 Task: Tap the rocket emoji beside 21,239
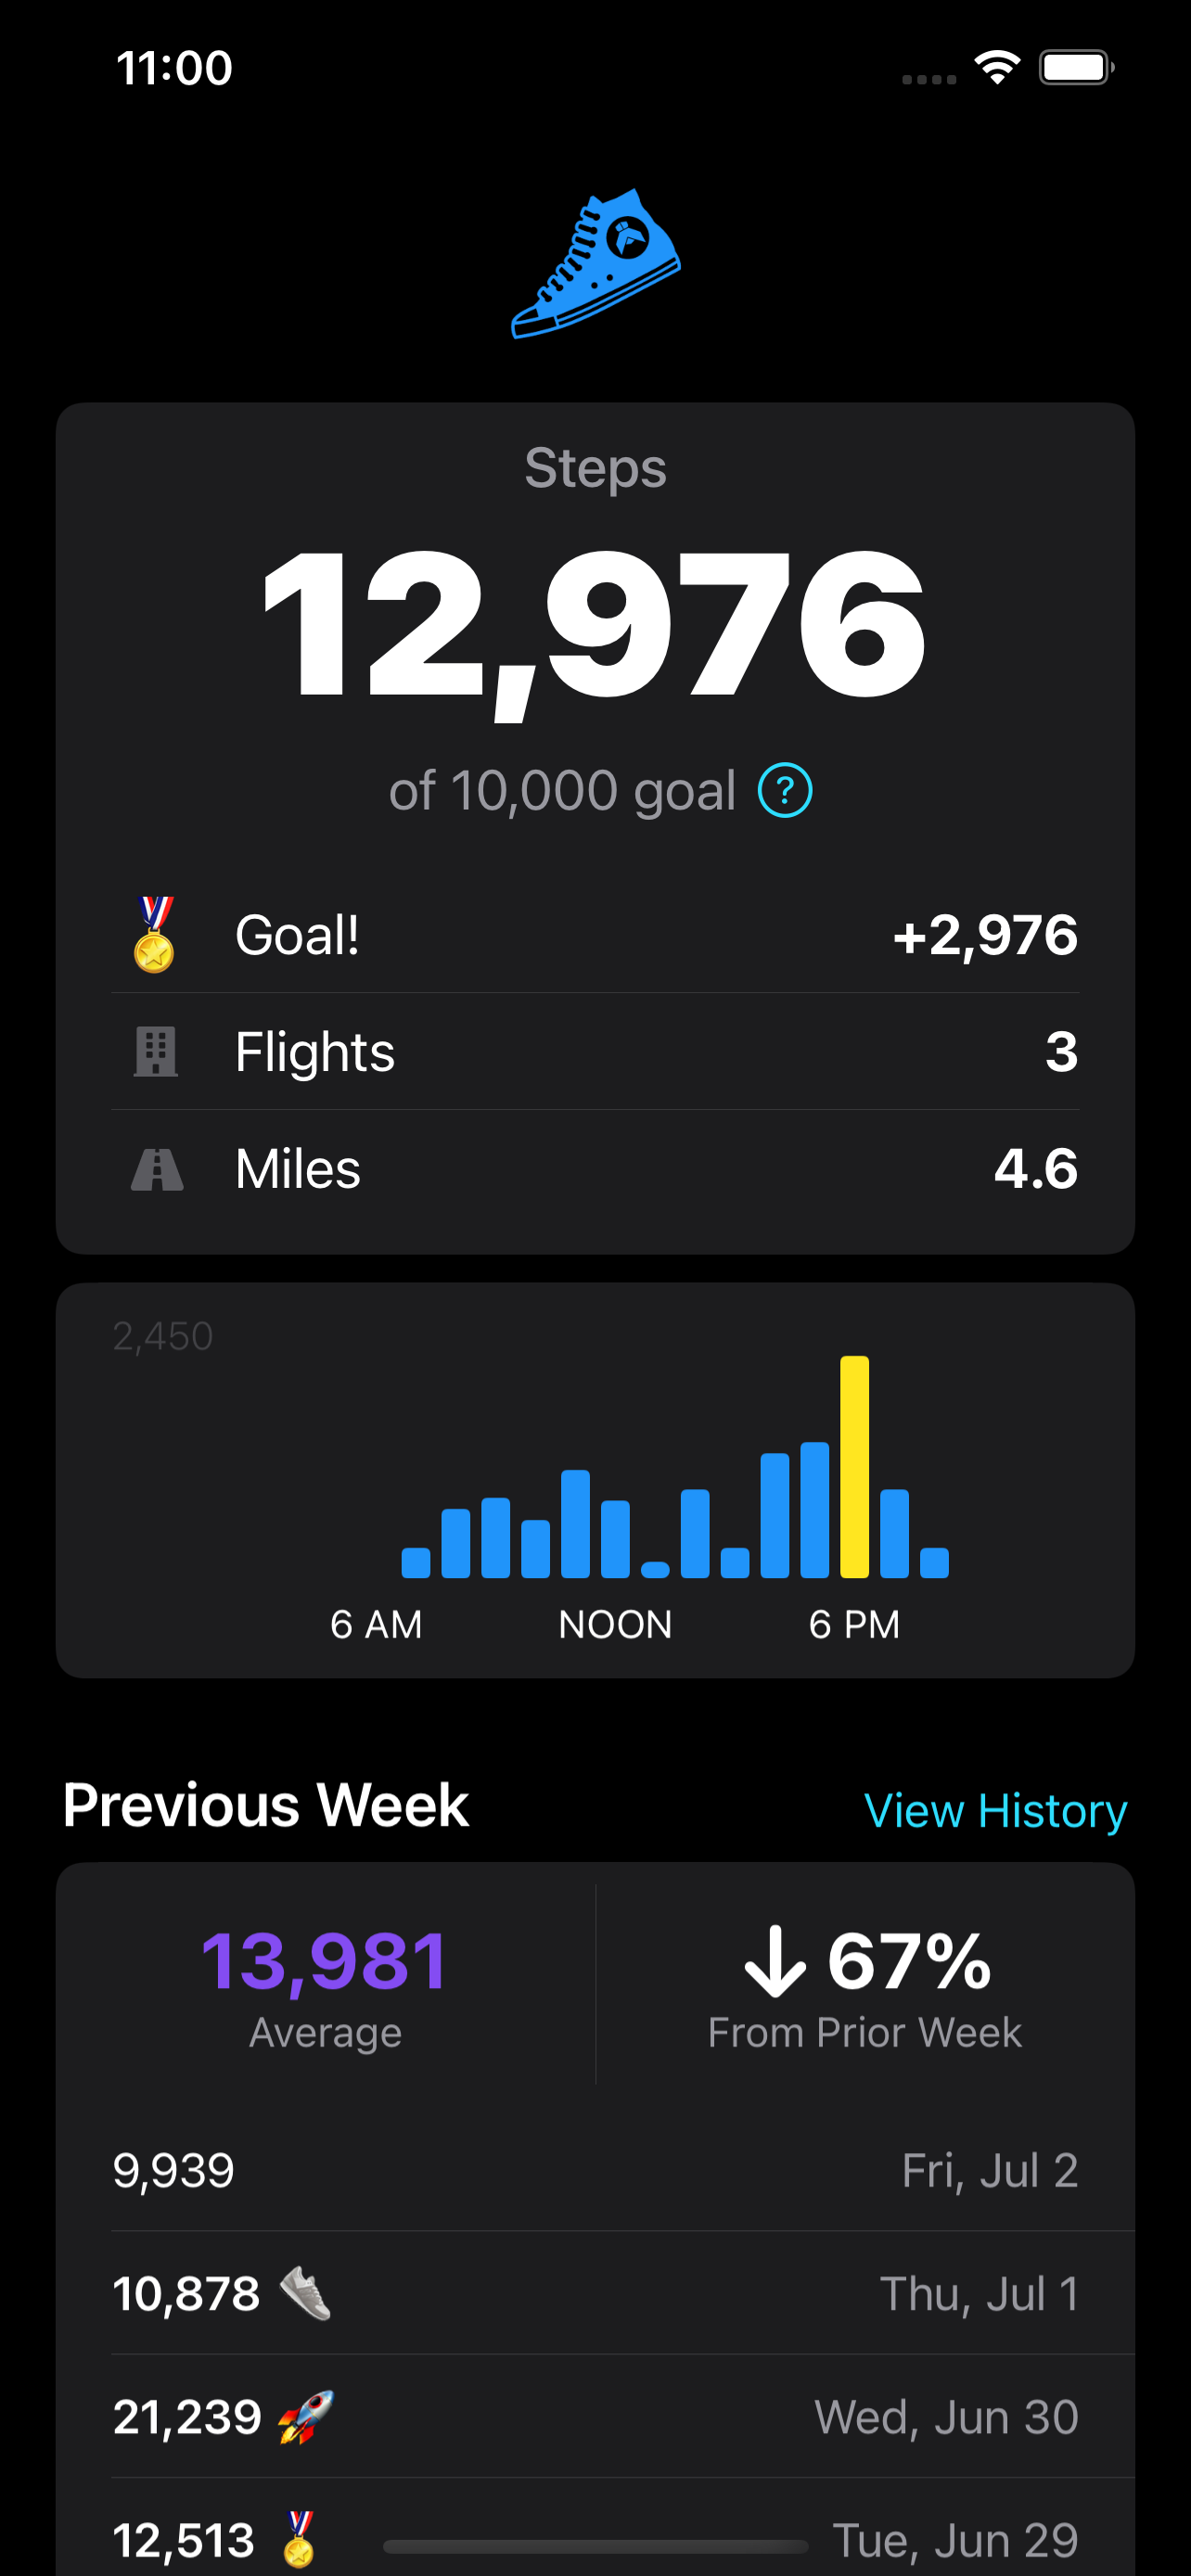pyautogui.click(x=306, y=2417)
